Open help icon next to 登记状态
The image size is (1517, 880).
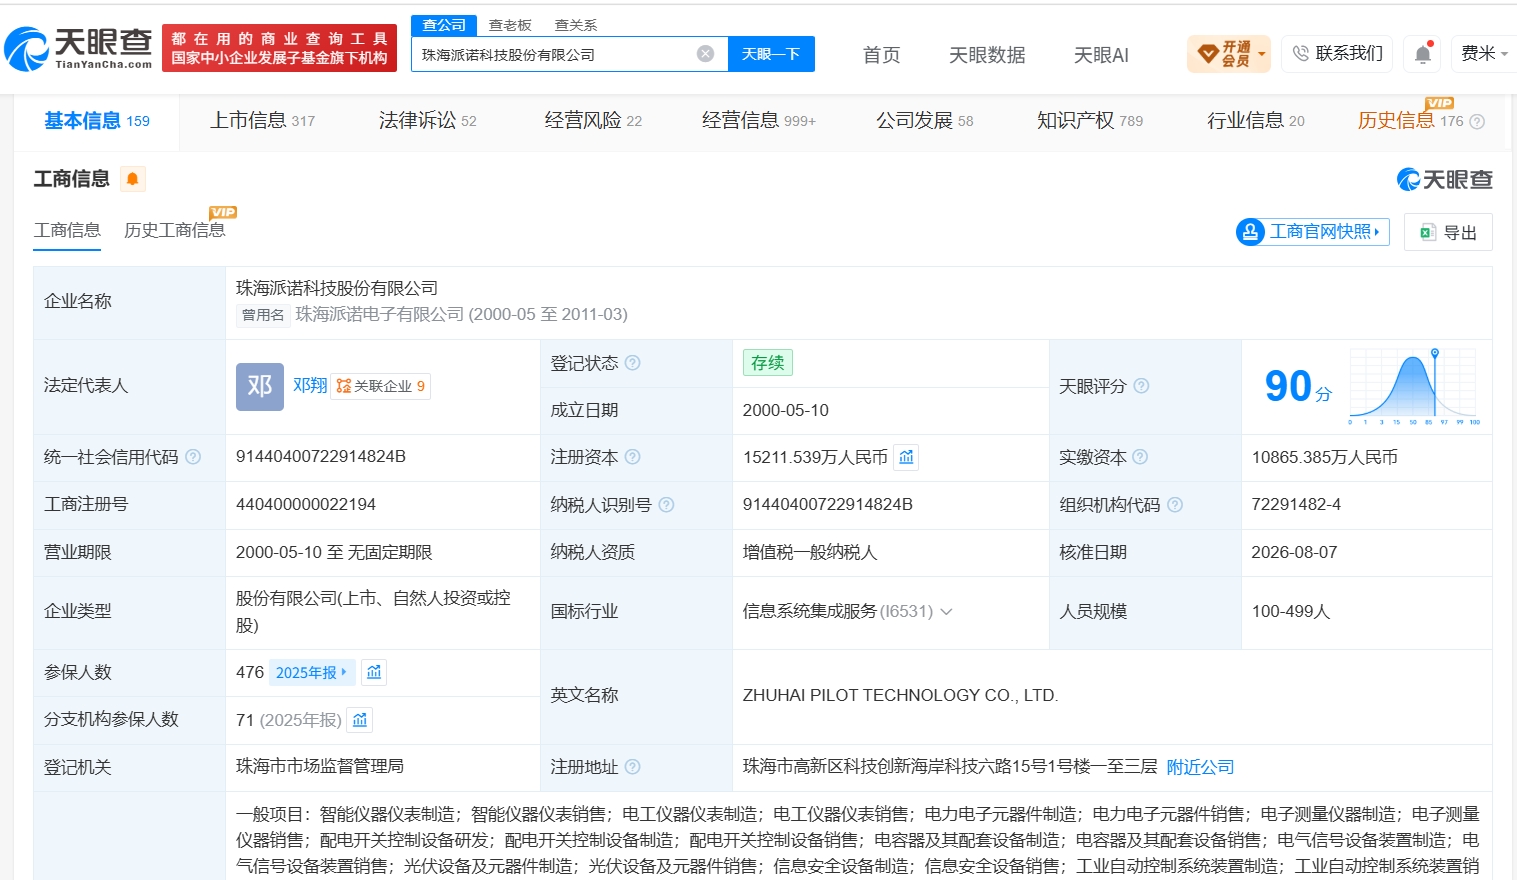(633, 363)
